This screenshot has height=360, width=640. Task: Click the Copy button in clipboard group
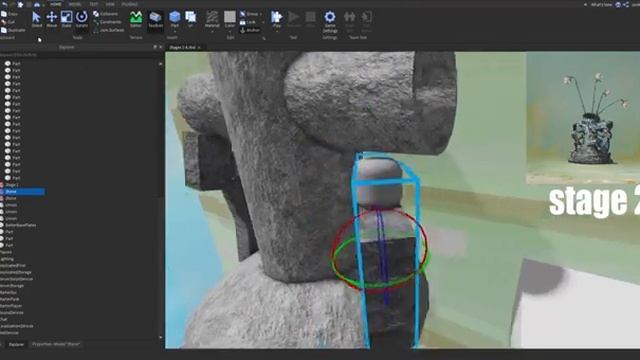(10, 14)
